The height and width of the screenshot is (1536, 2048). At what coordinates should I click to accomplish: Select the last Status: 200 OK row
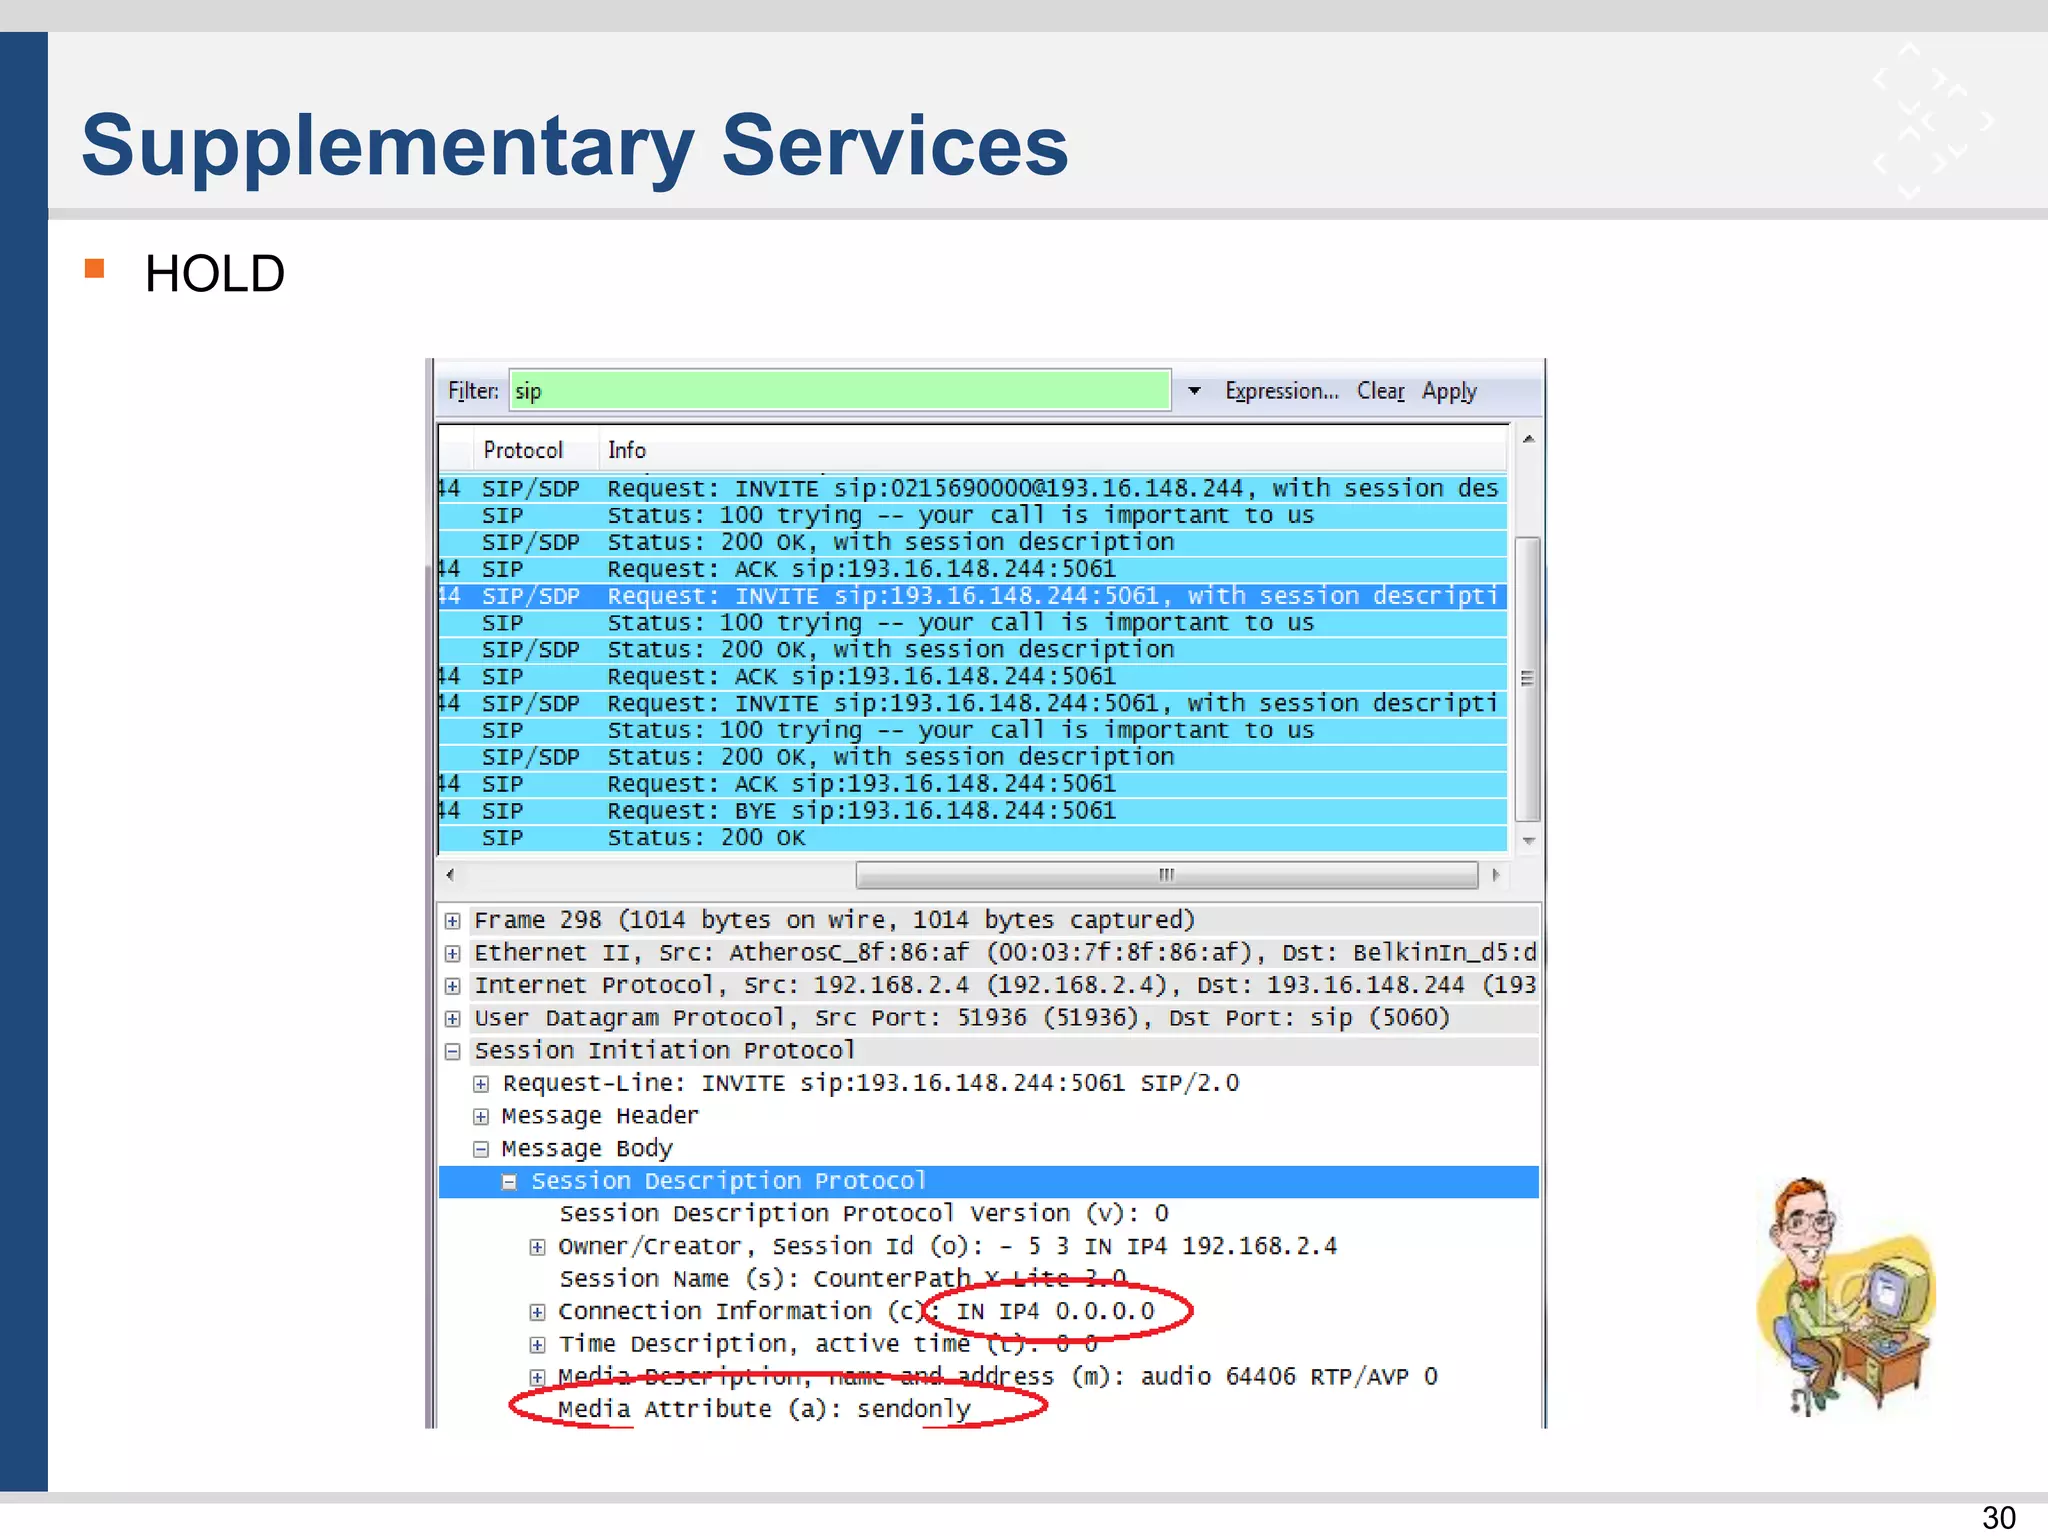pos(972,838)
